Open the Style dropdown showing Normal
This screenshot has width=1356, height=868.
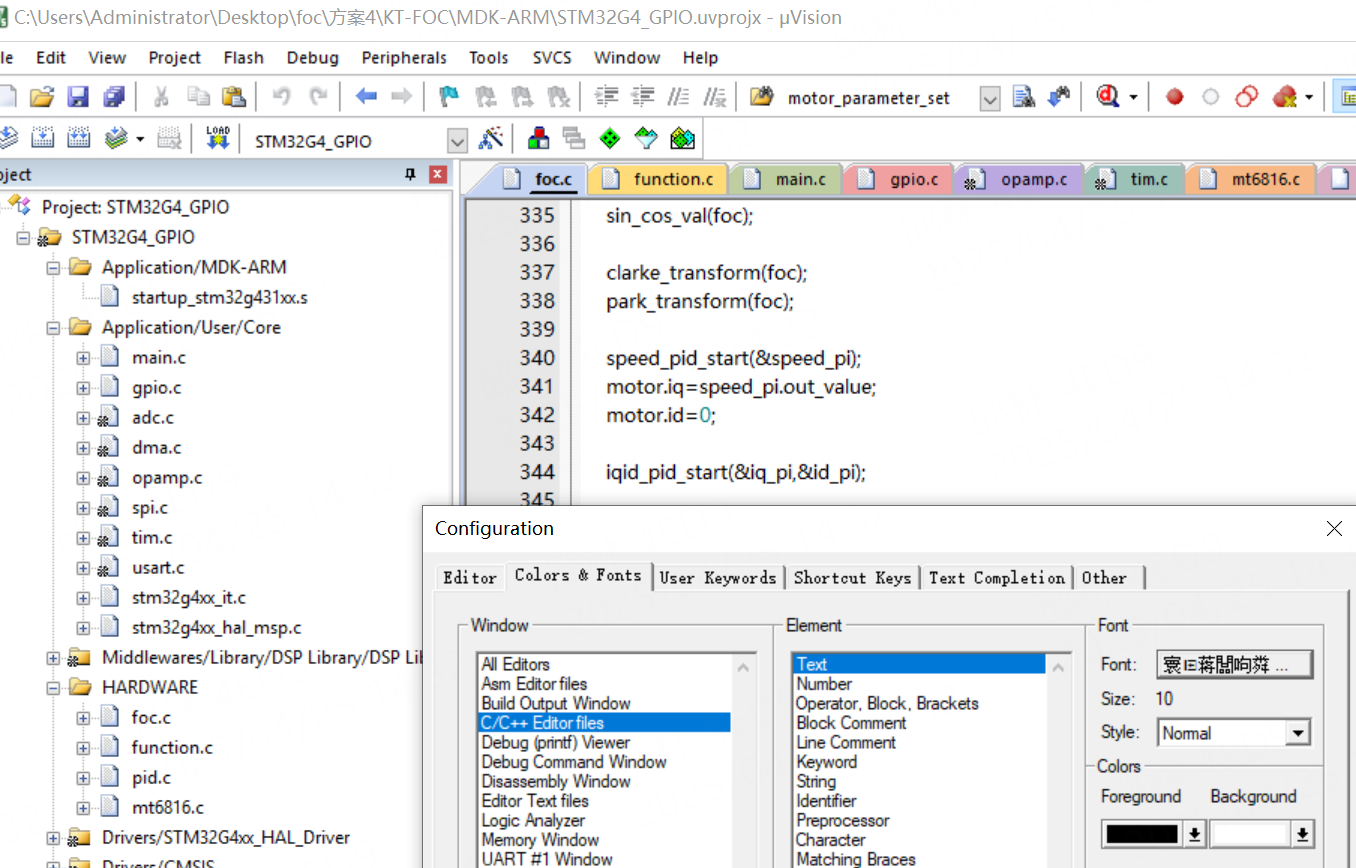tap(1298, 733)
